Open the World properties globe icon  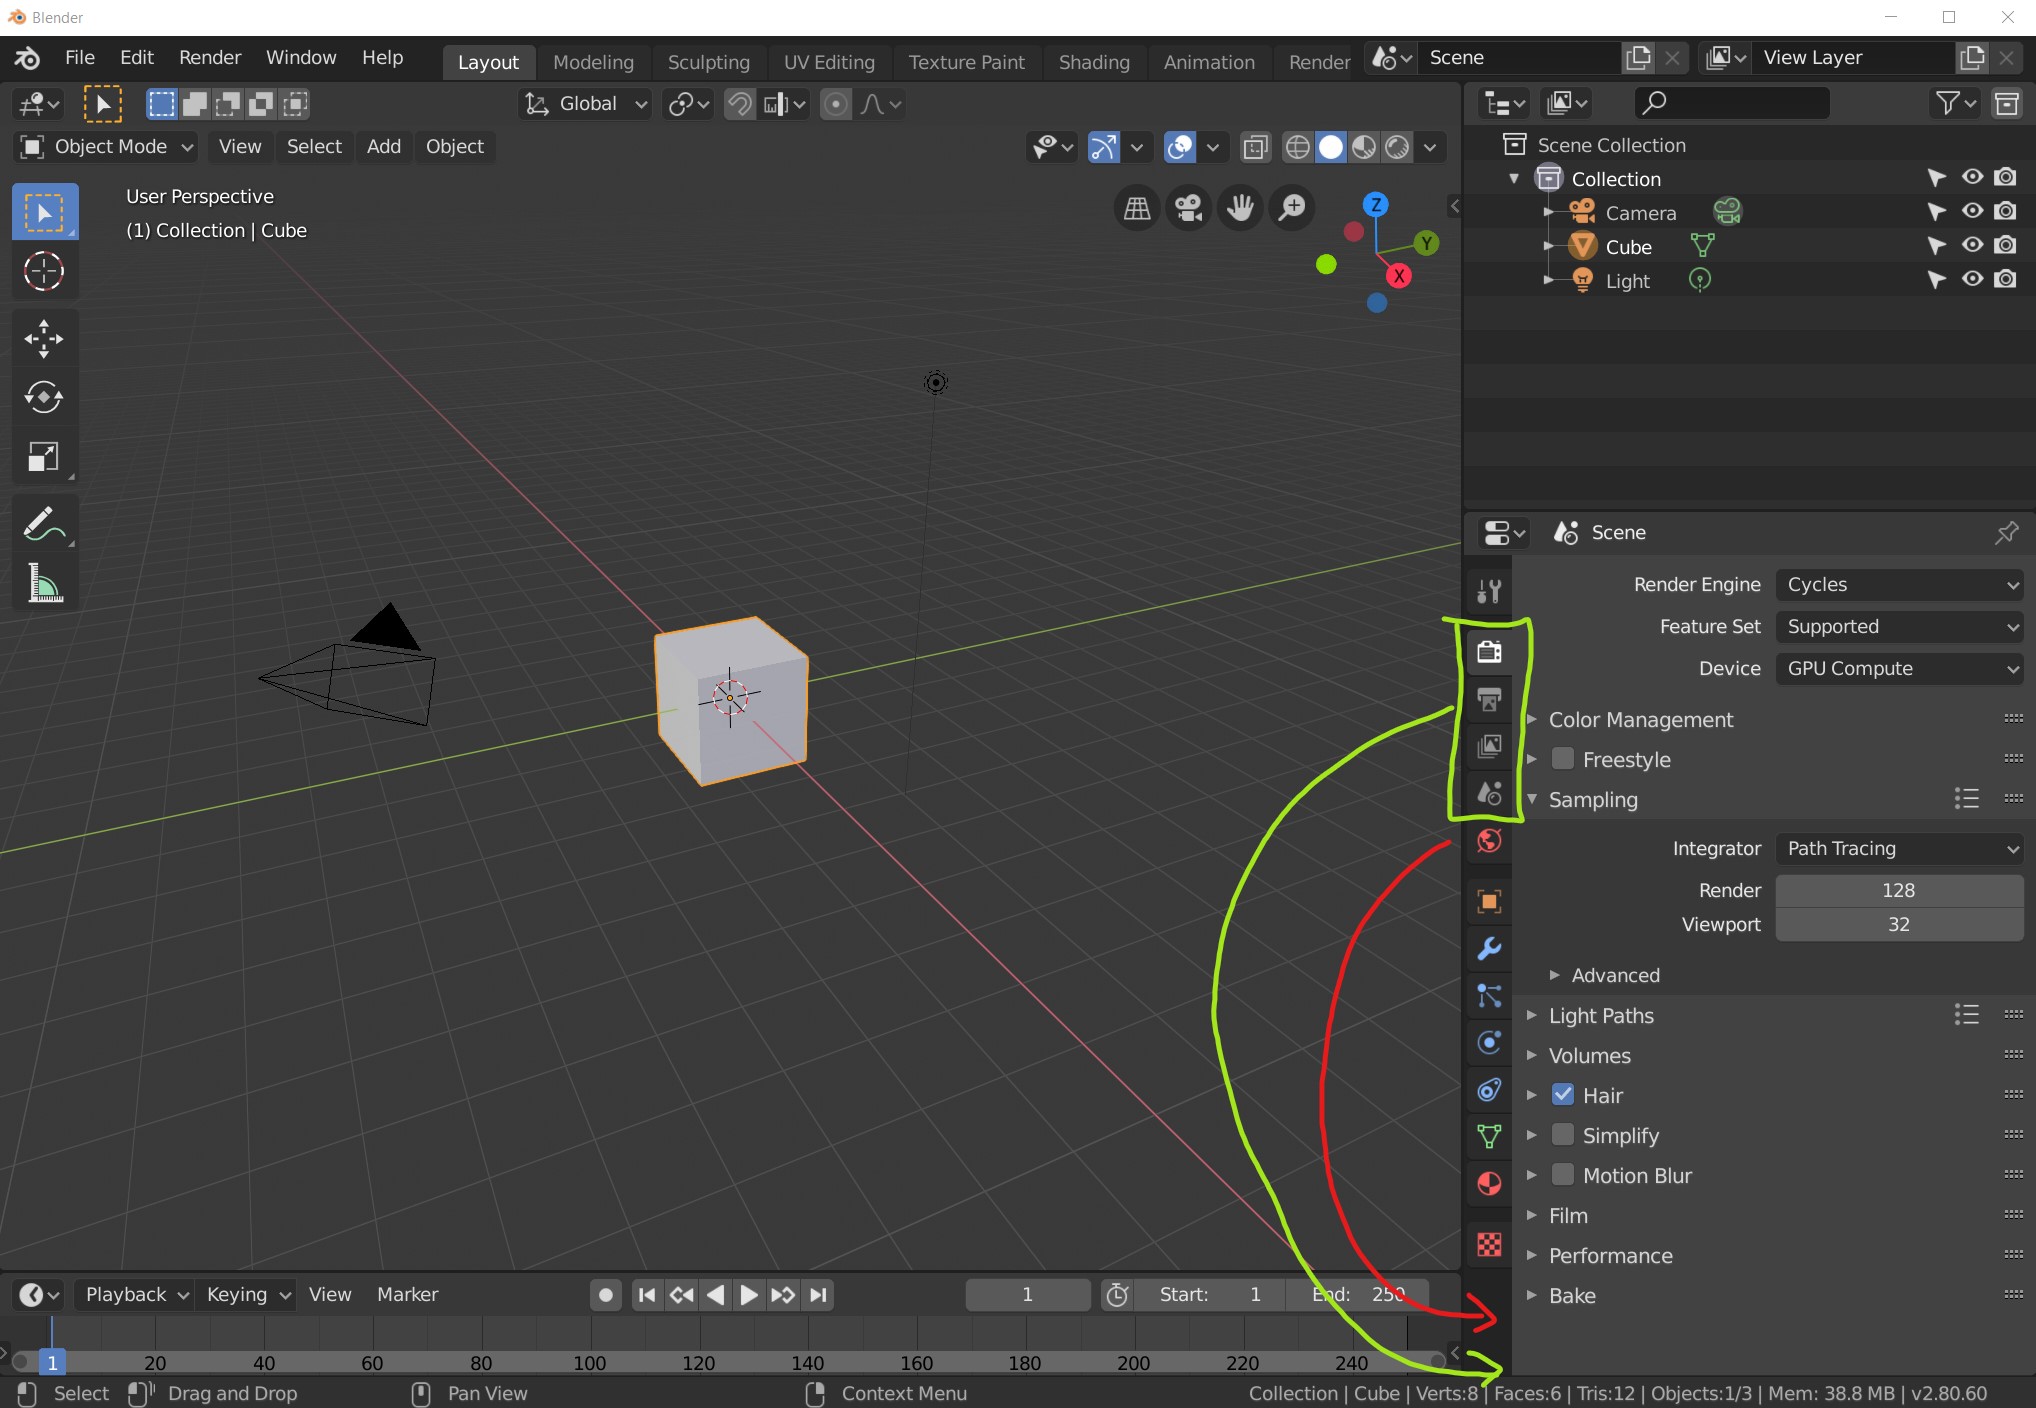coord(1489,841)
